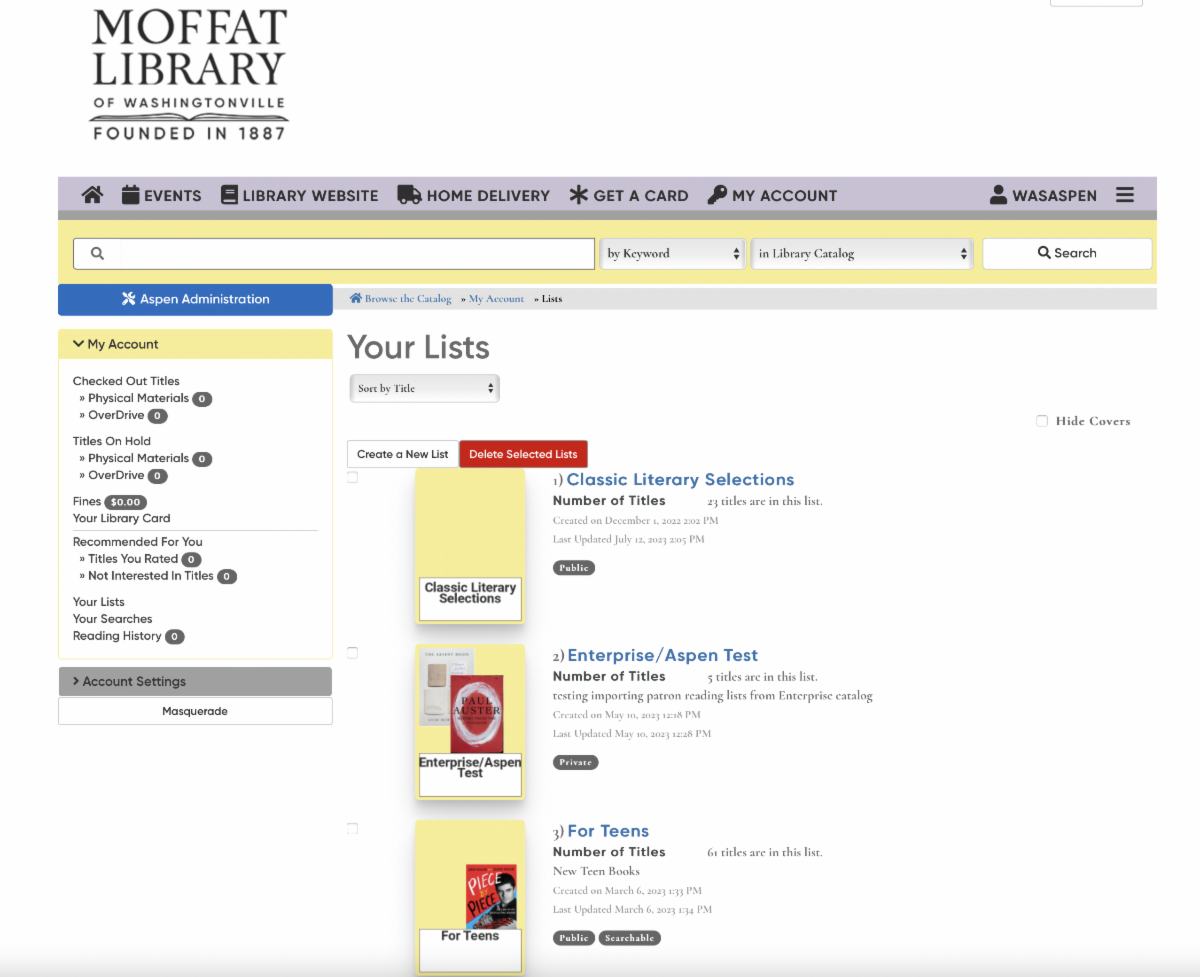Click the Enterprise/Aspen Test cover thumbnail

click(x=470, y=722)
